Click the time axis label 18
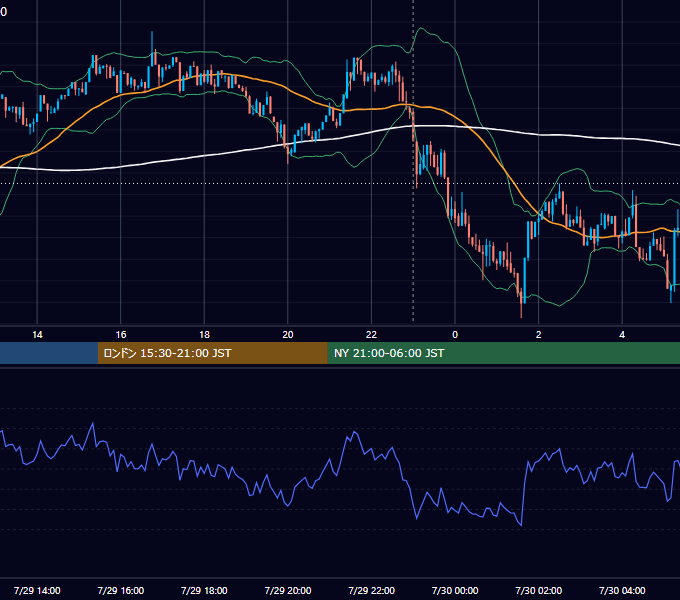 click(204, 335)
